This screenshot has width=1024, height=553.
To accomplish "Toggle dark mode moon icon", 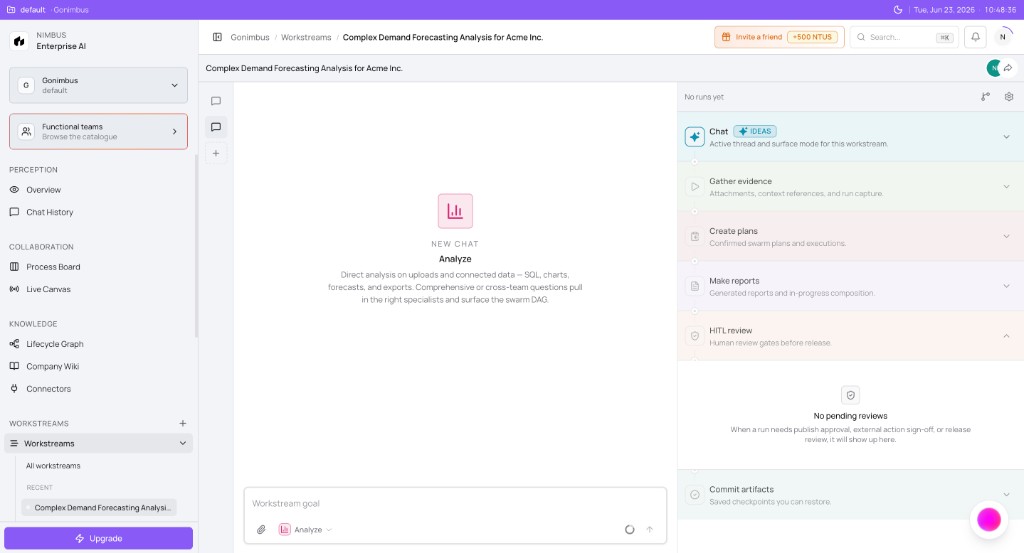I will click(x=897, y=10).
